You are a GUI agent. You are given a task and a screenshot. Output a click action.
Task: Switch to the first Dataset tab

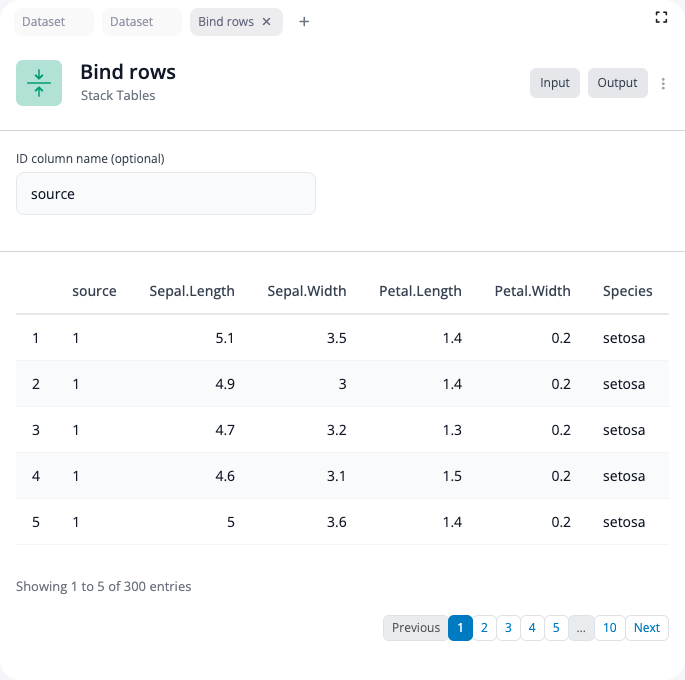[x=54, y=22]
